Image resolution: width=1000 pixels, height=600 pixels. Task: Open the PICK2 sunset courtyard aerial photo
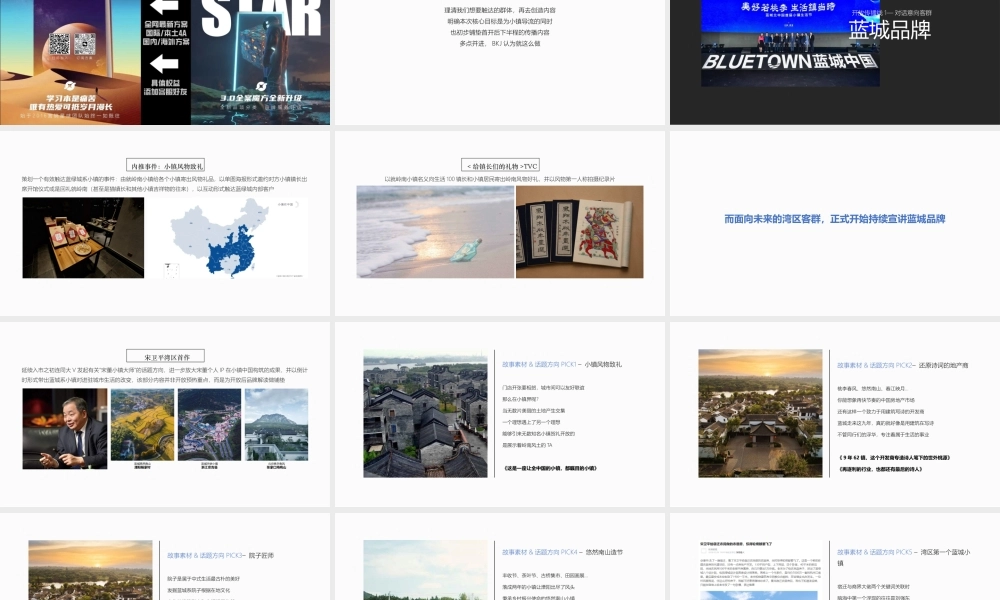pos(760,399)
